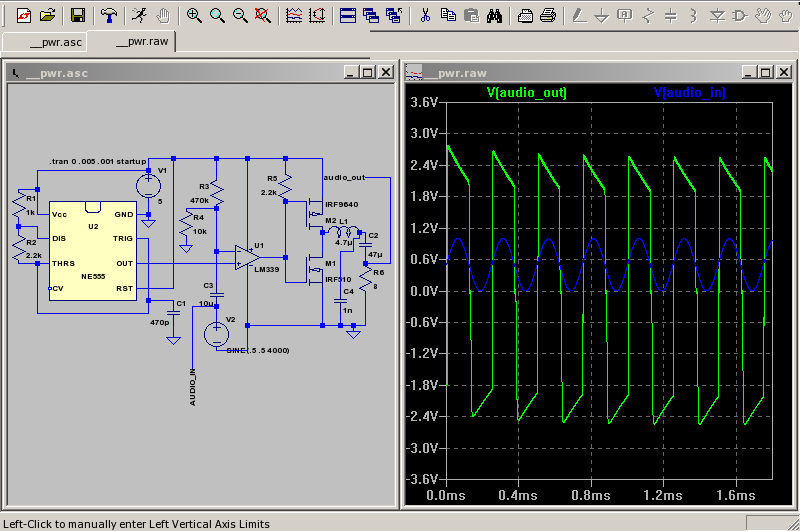Select the Pan magnifier tool
The width and height of the screenshot is (800, 531).
[217, 15]
